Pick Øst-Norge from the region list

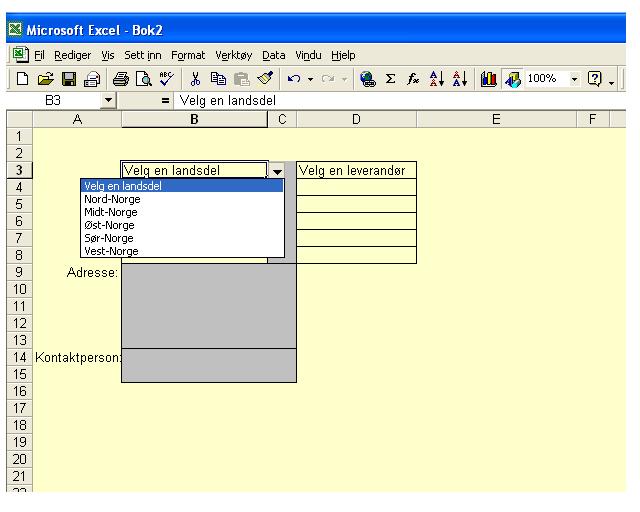click(x=109, y=225)
